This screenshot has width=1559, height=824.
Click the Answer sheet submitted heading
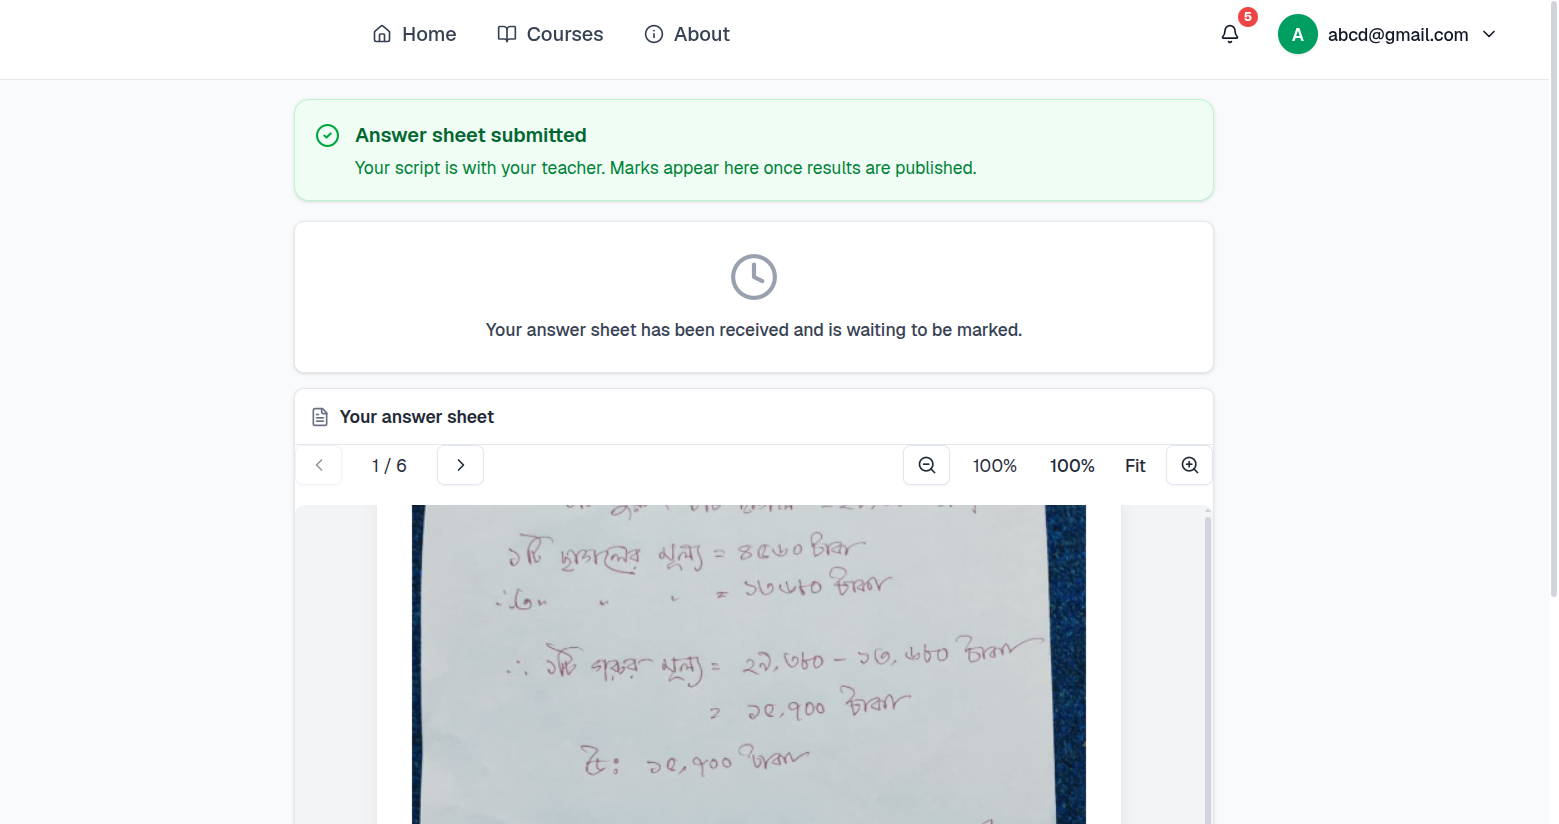(471, 135)
